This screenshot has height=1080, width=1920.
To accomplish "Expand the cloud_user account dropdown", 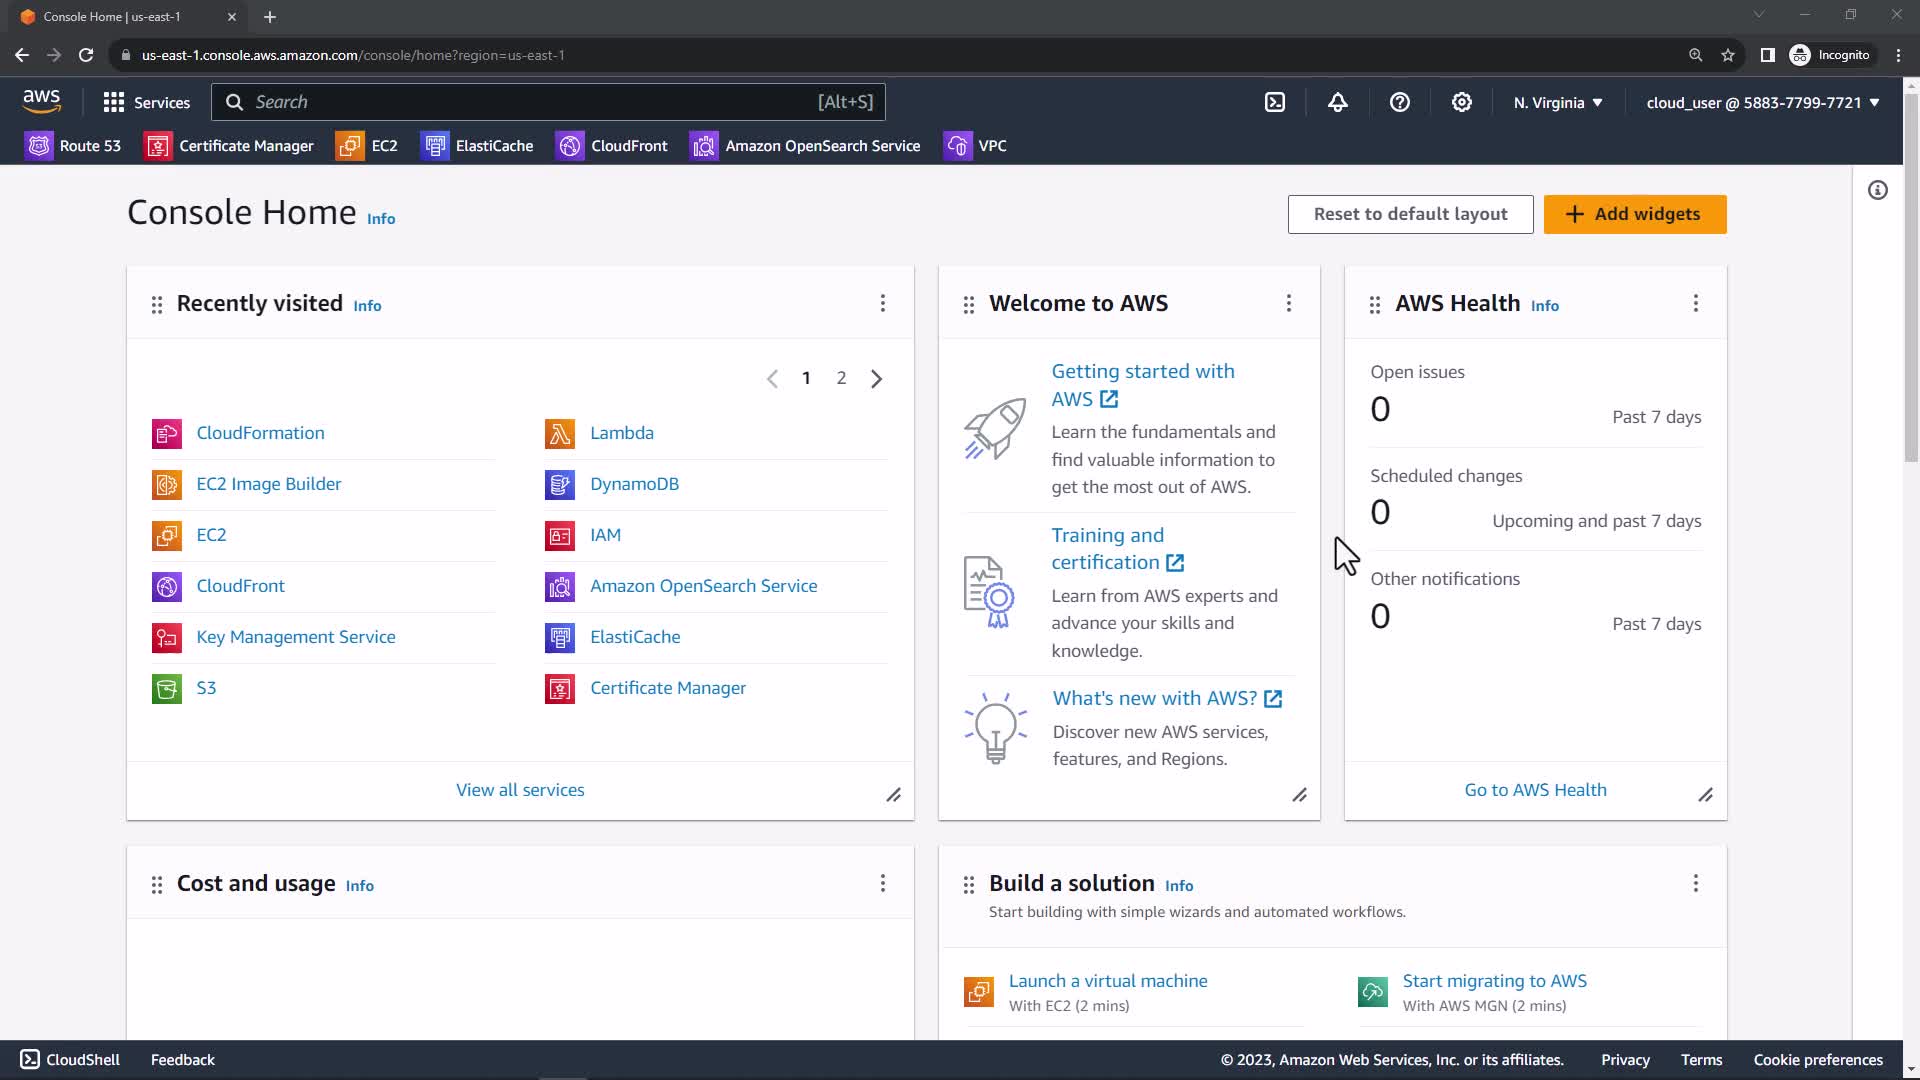I will (x=1762, y=102).
